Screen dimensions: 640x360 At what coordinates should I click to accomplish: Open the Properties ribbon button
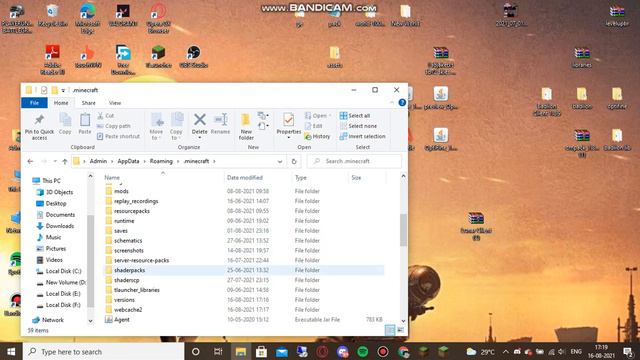tap(289, 126)
